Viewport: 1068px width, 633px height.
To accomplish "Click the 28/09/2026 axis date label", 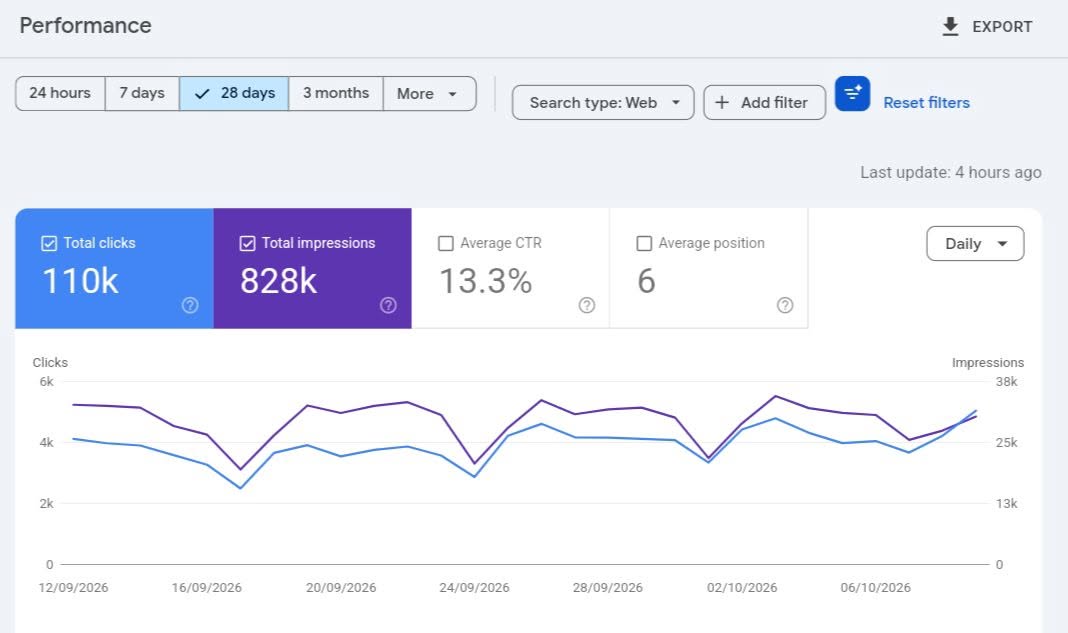I will tap(608, 587).
